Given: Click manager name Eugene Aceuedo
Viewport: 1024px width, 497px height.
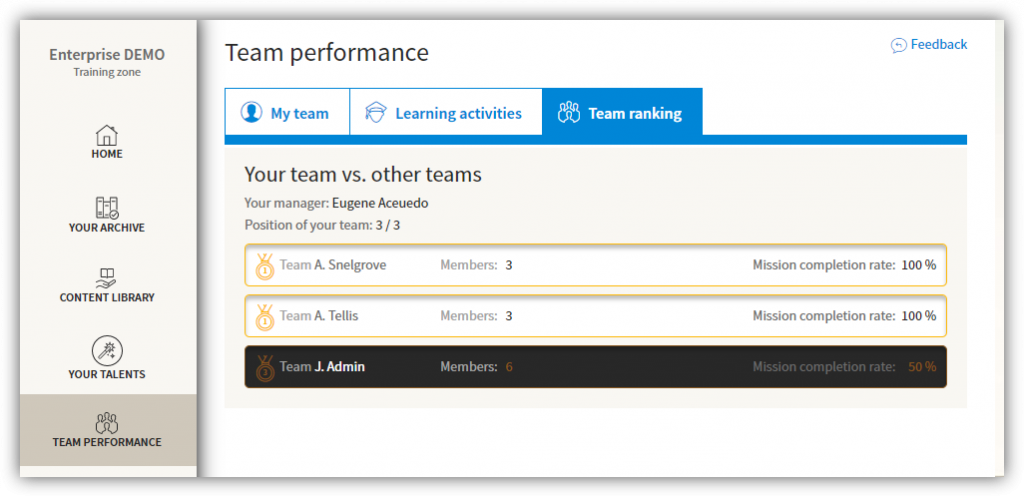Looking at the screenshot, I should [x=380, y=203].
